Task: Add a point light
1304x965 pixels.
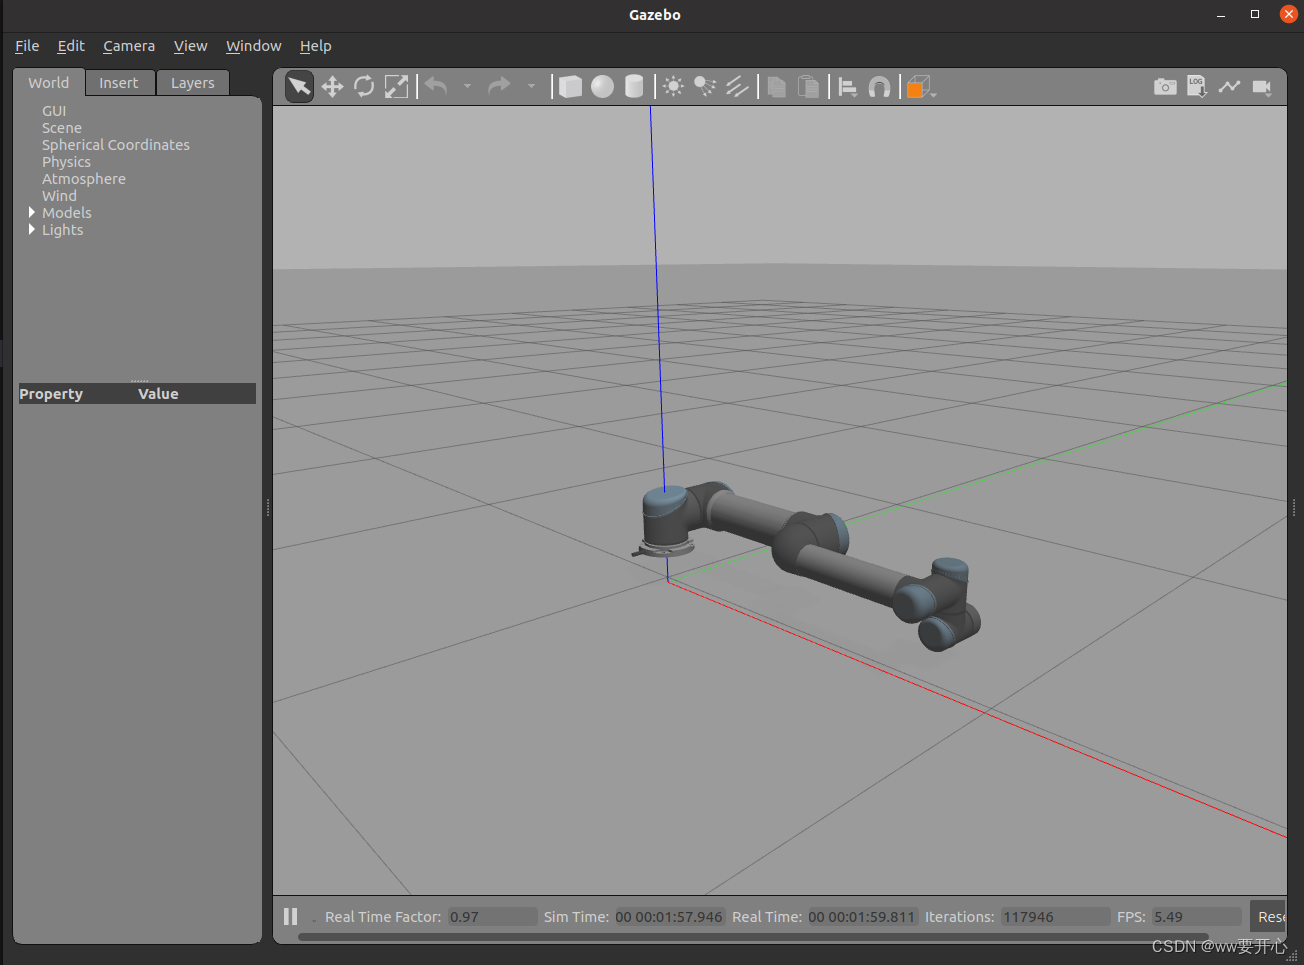Action: point(674,87)
